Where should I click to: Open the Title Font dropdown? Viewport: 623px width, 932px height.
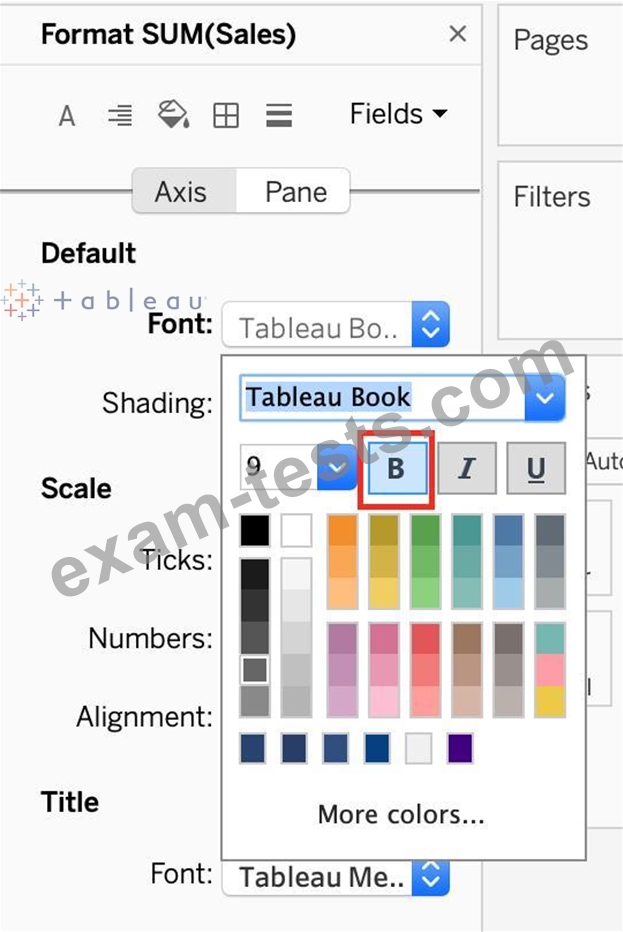[x=334, y=877]
